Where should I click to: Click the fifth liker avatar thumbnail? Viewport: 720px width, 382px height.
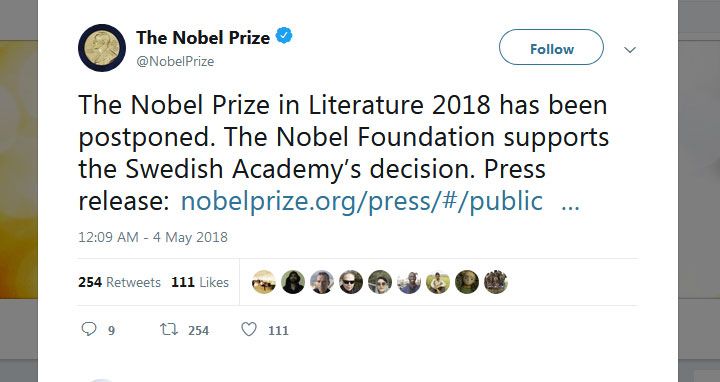point(380,282)
